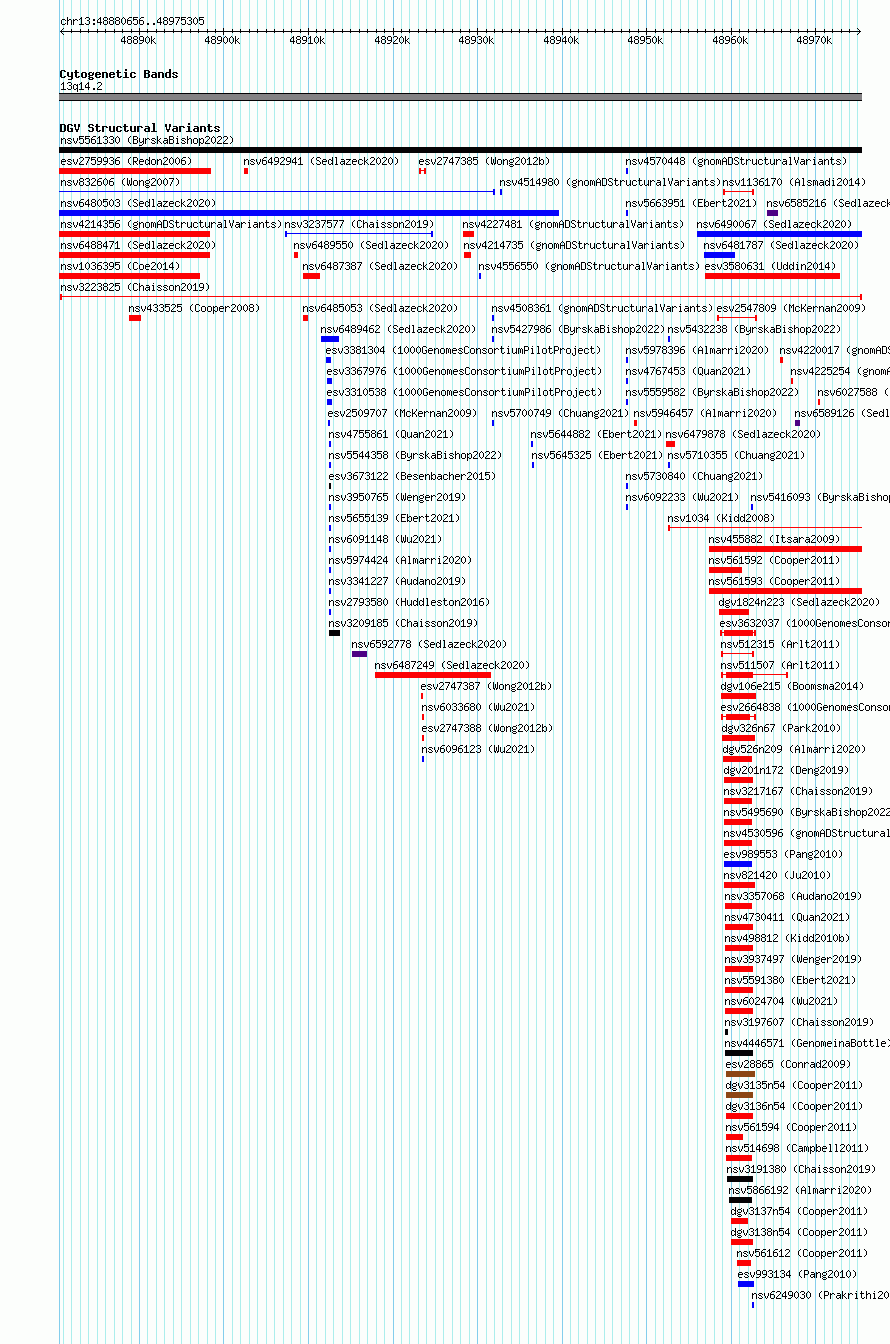Click nsv3950765 (Wenger2019) label
Screen dimensions: 890x1344
pyautogui.click(x=397, y=497)
